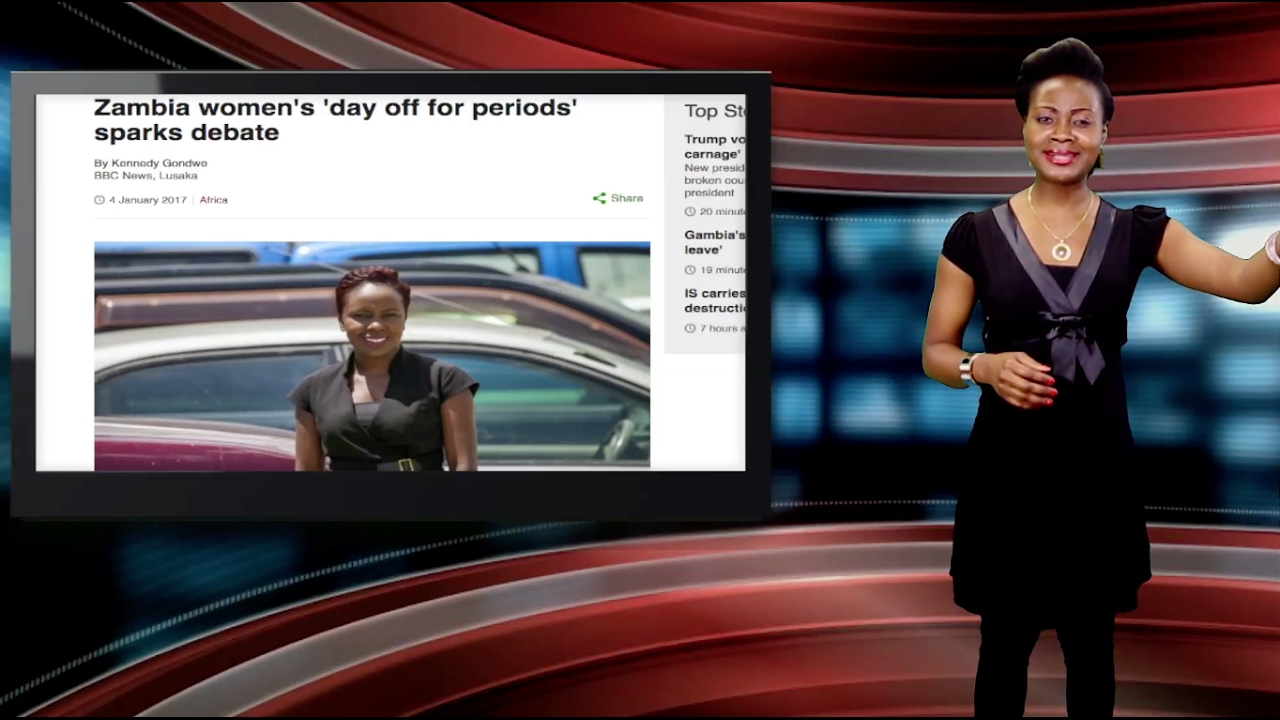1280x720 pixels.
Task: Click the clock icon beside '4 January 2017'
Action: pos(99,200)
